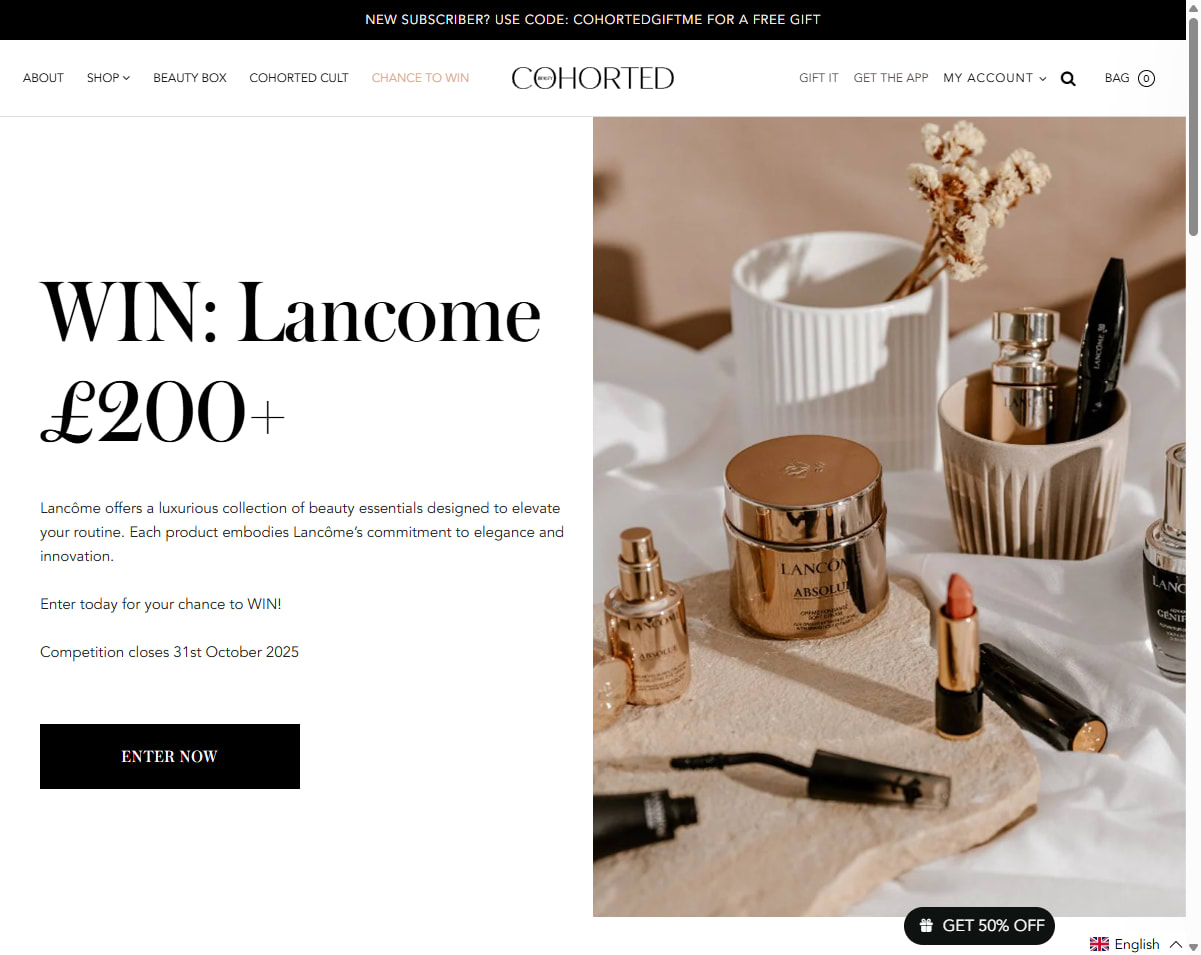Click the gift icon in the 50% off badge
The image size is (1201, 955).
pyautogui.click(x=927, y=926)
